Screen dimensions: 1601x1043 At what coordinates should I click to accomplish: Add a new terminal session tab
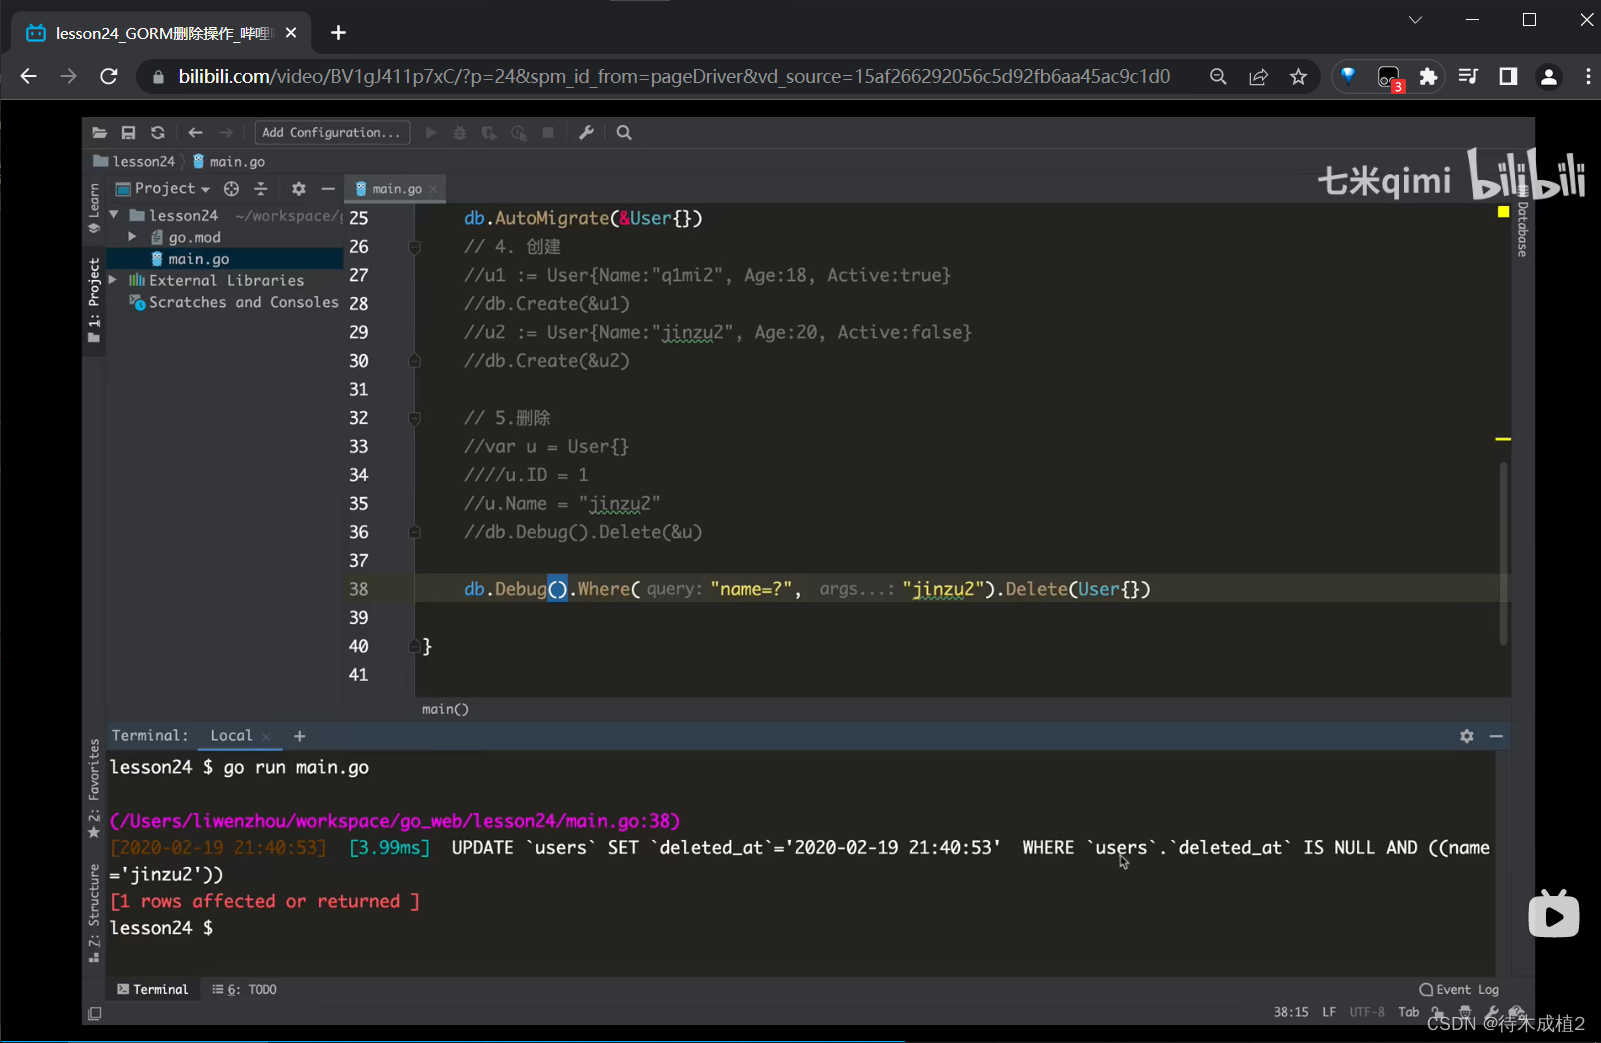(299, 736)
